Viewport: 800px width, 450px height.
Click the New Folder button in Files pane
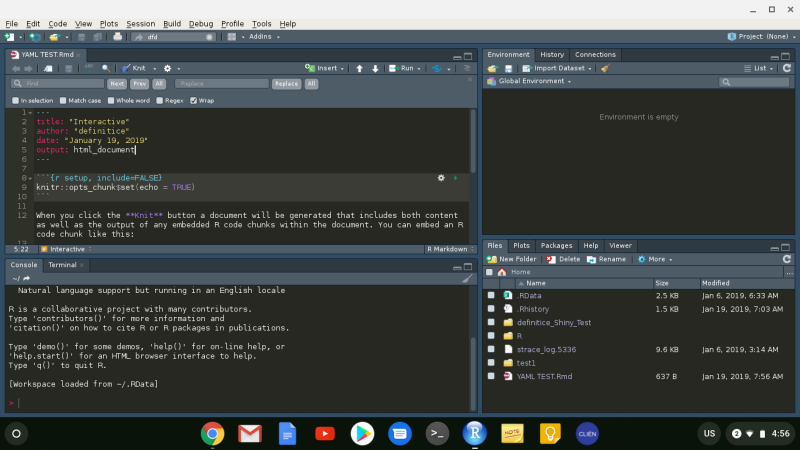(x=513, y=259)
